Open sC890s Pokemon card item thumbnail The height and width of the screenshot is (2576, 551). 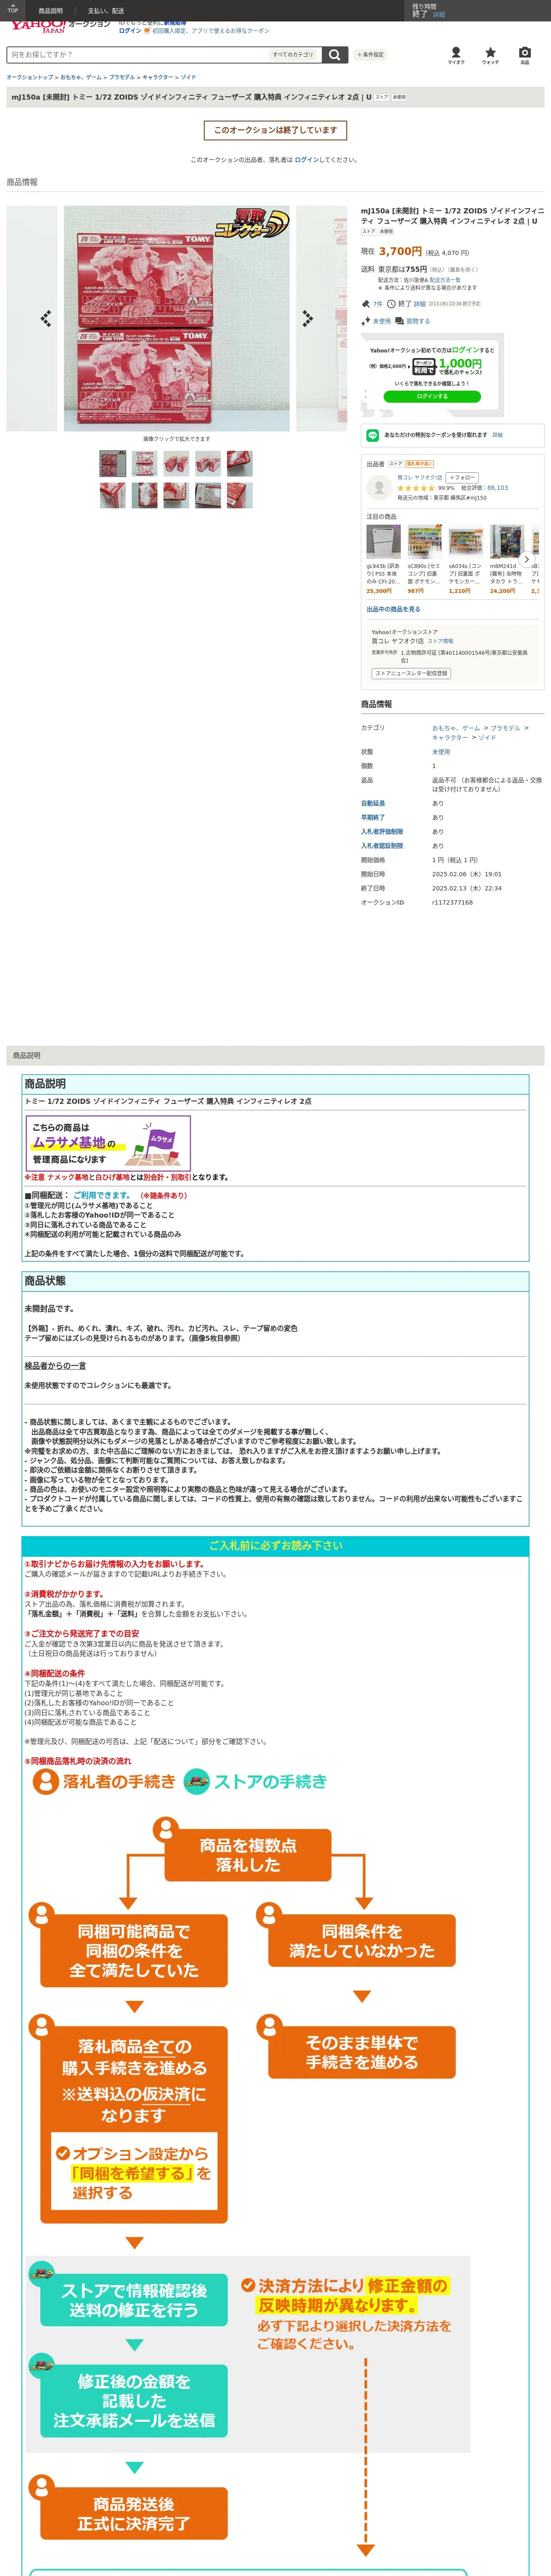click(424, 542)
